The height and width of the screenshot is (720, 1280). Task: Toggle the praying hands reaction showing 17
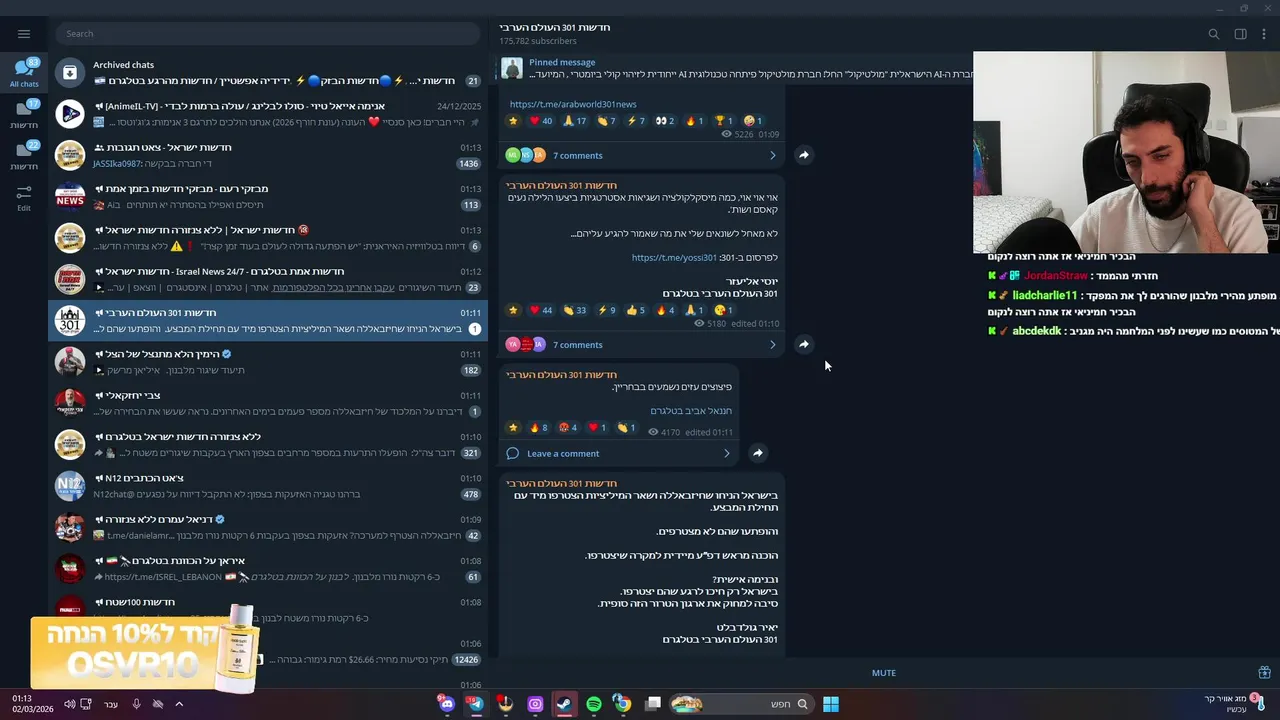coord(575,121)
